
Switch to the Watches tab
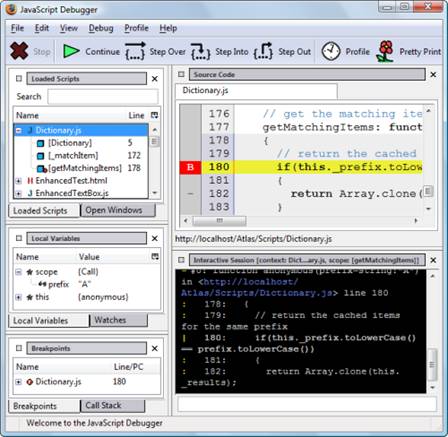(x=118, y=320)
